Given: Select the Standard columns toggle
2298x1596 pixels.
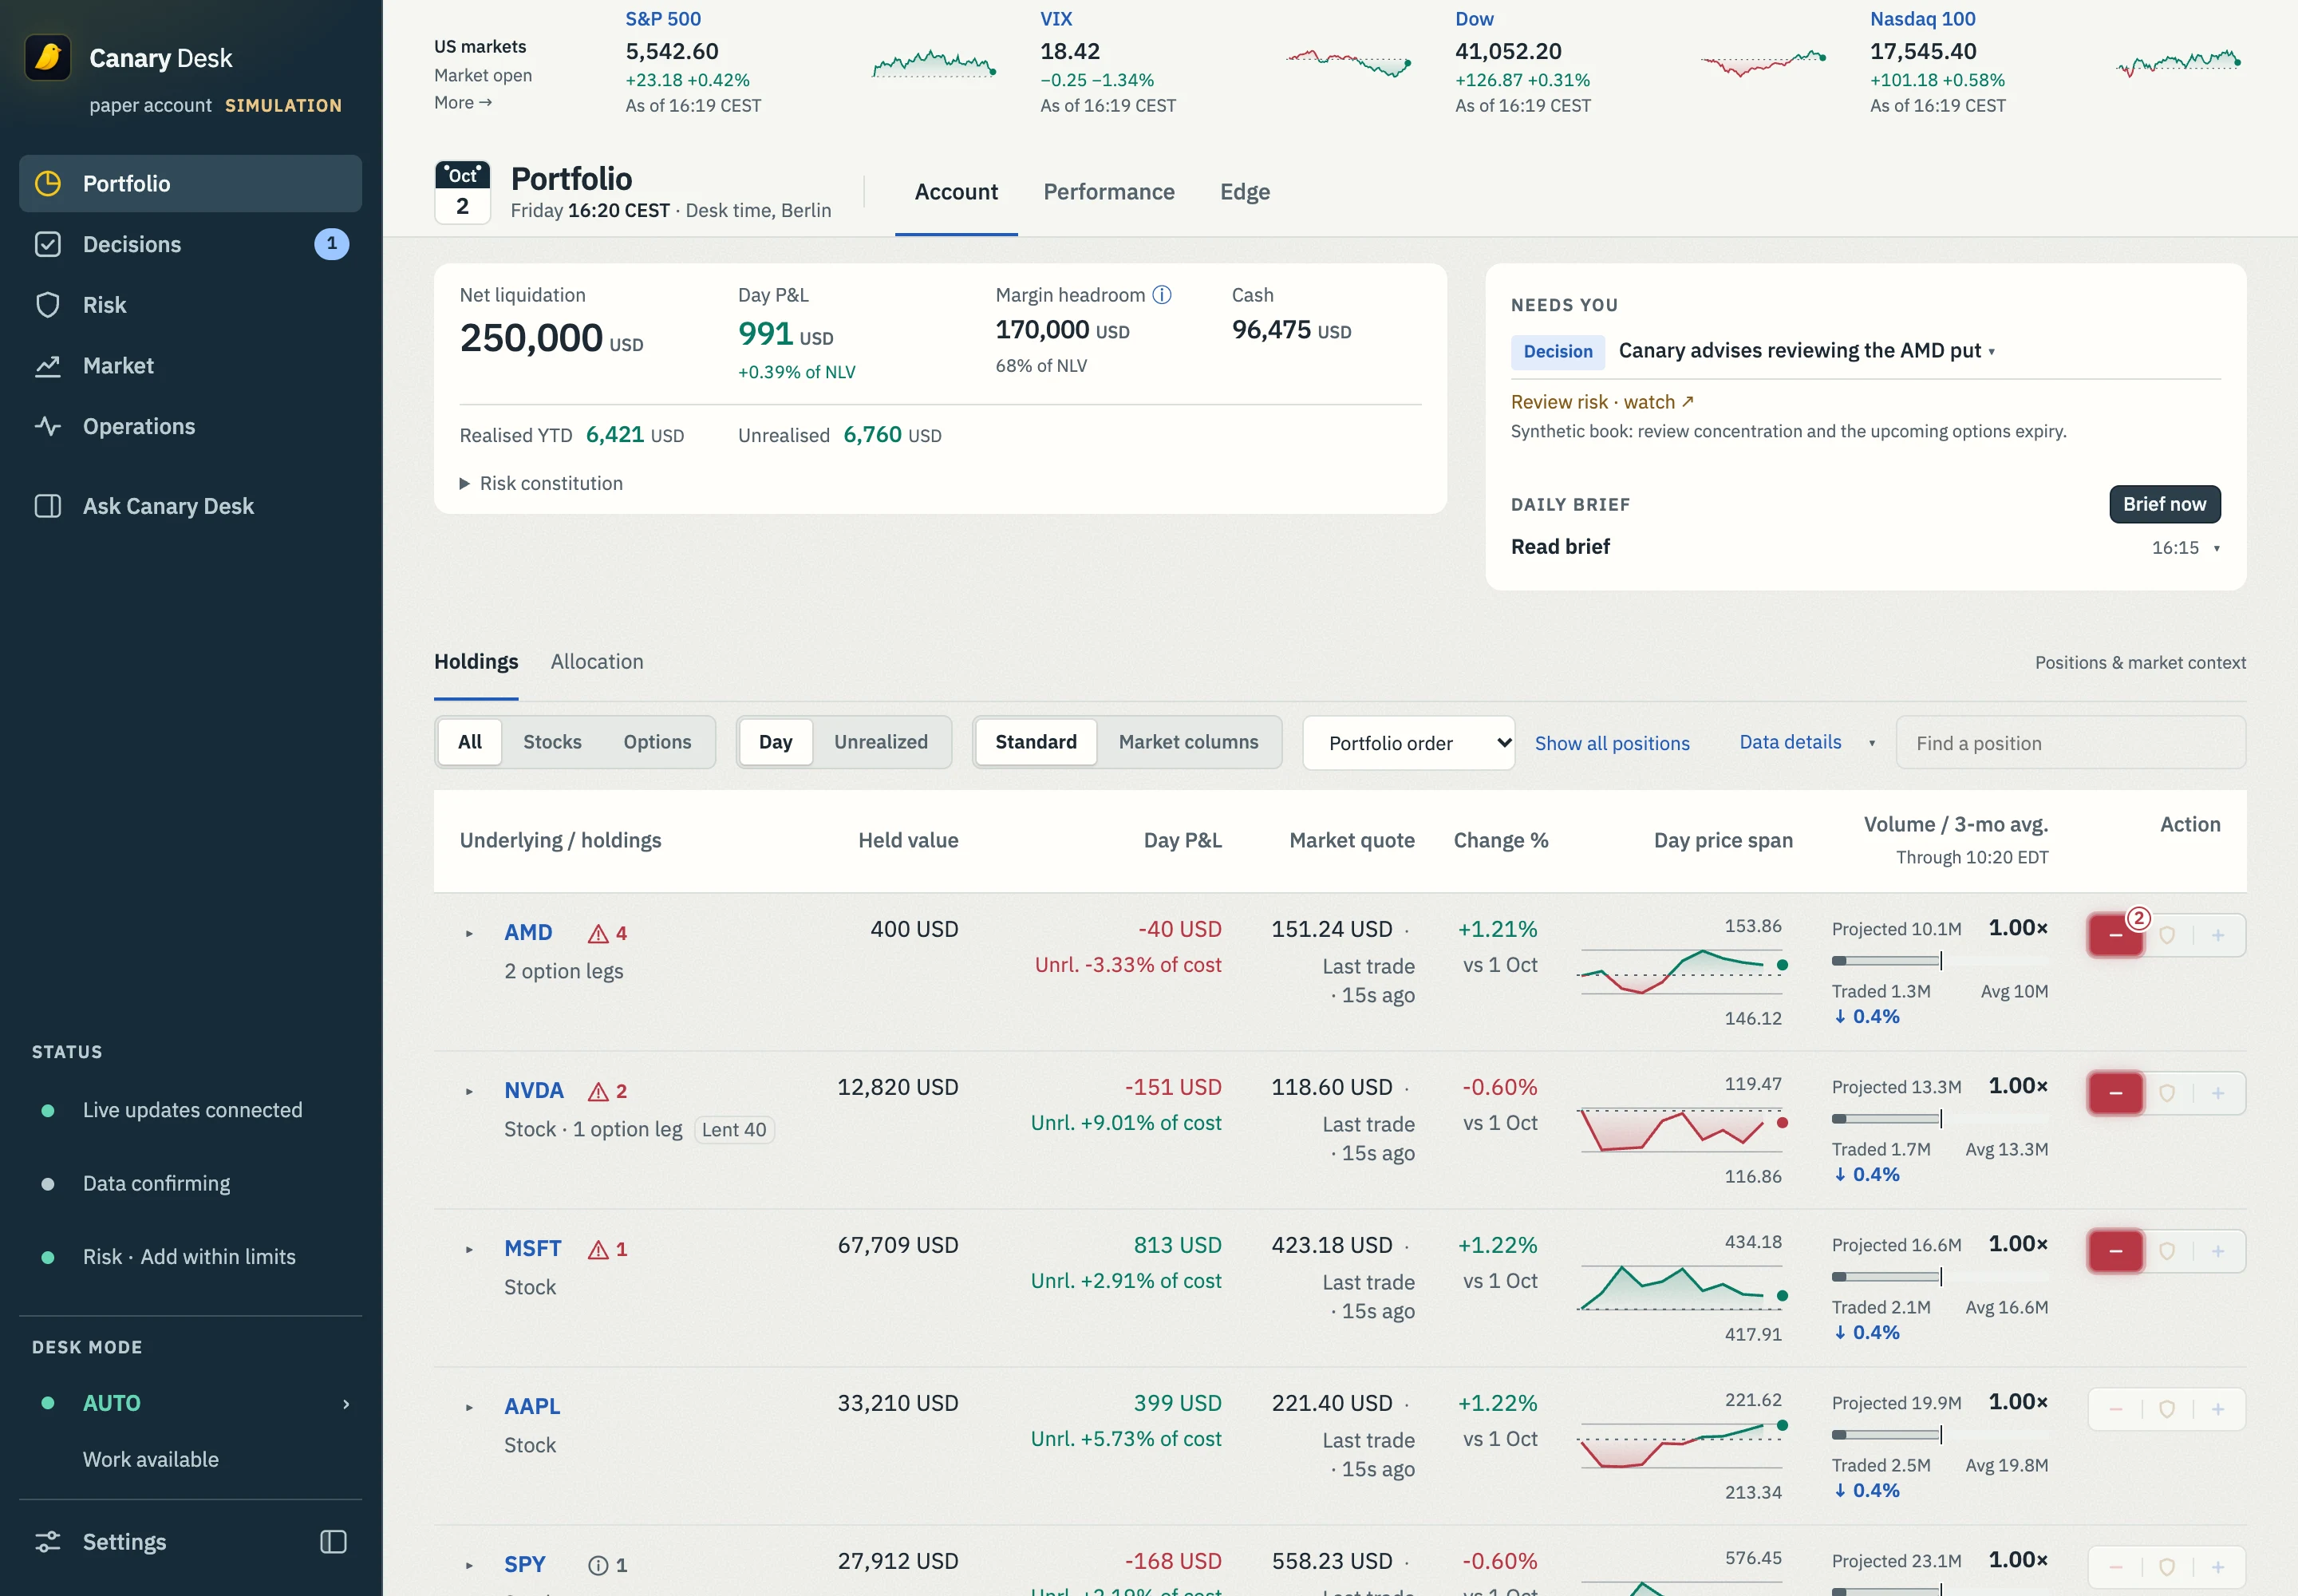Looking at the screenshot, I should (1035, 742).
